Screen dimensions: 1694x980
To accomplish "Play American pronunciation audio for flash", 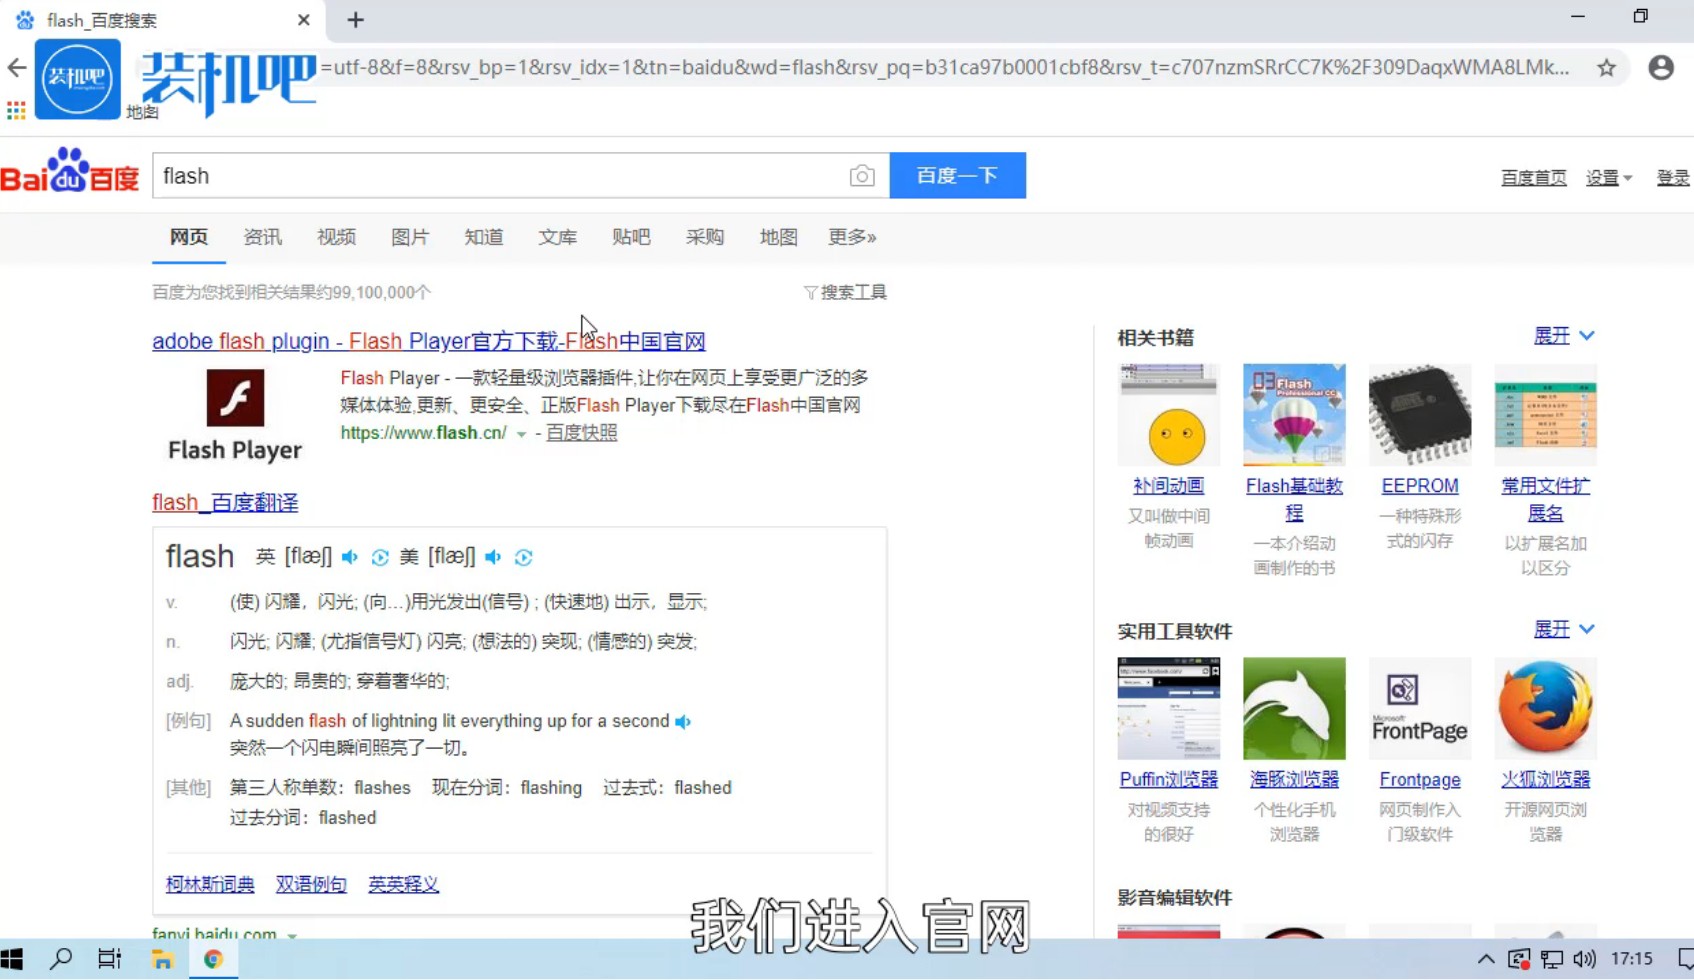I will point(493,557).
